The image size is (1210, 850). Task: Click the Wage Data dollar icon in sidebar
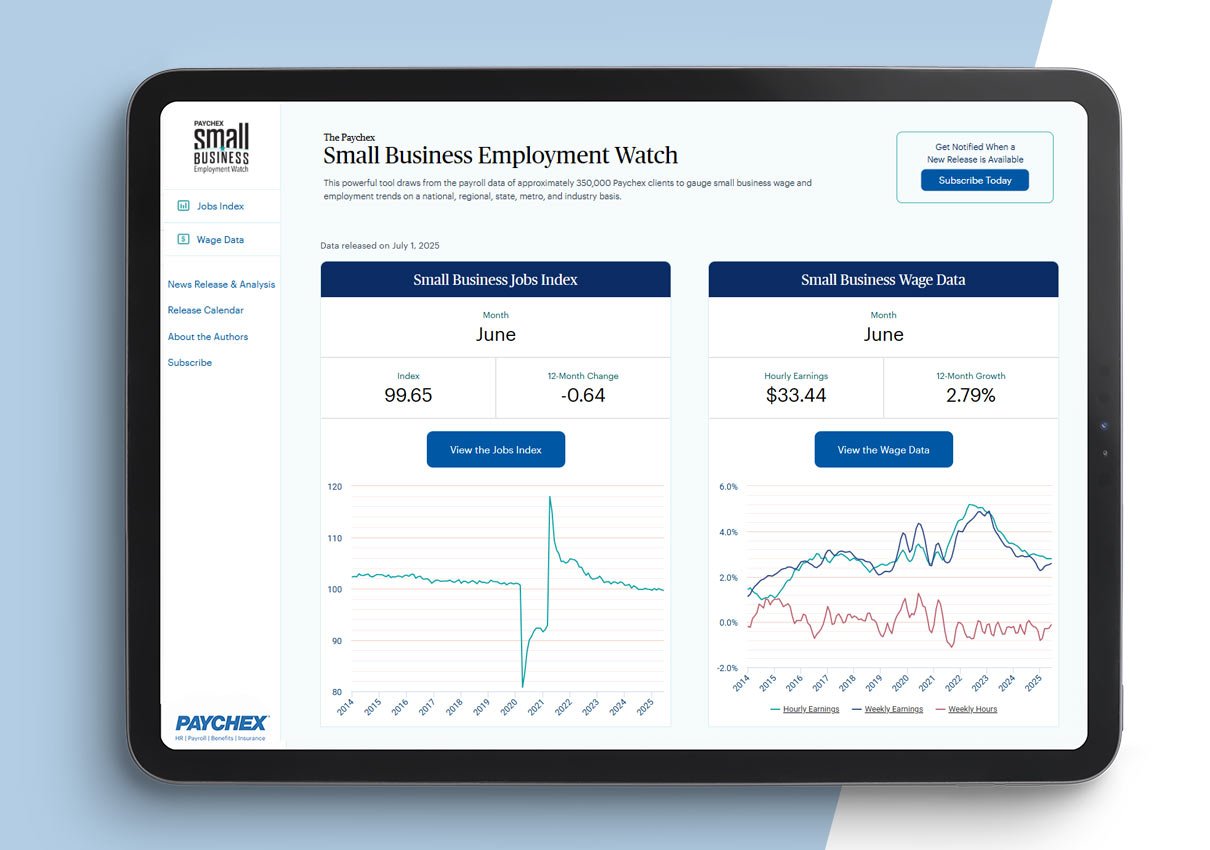pos(183,239)
